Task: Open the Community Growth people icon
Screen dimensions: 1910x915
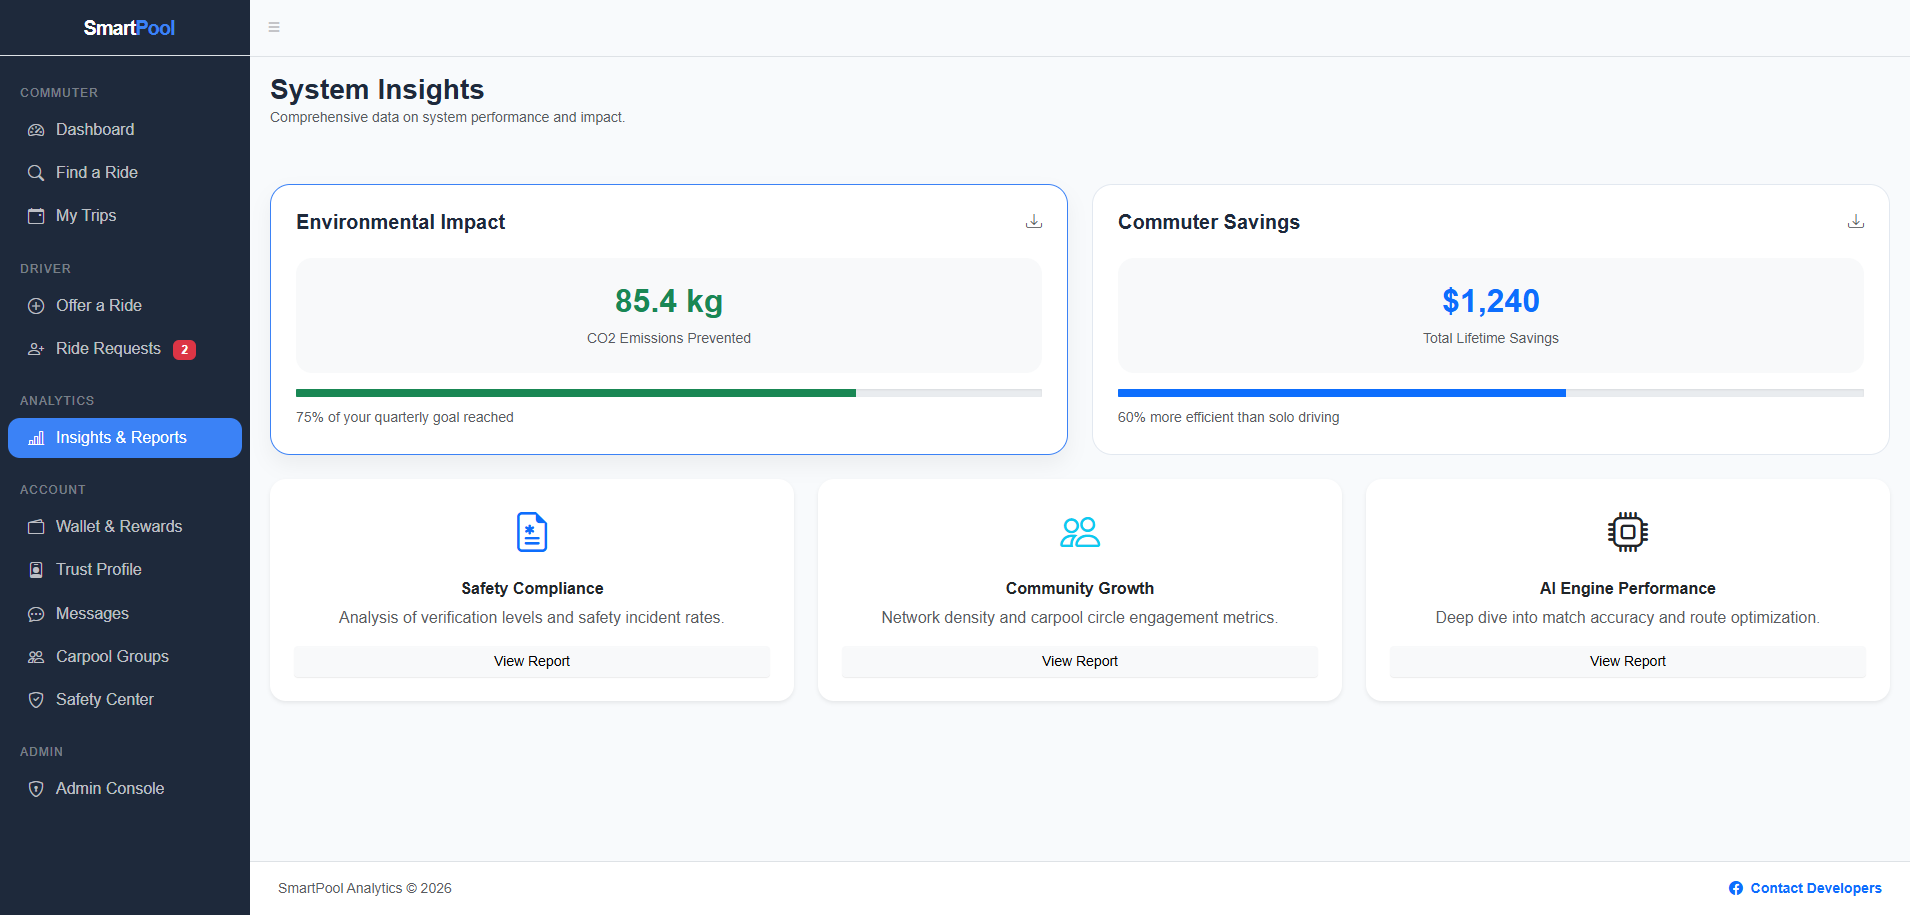Action: [x=1080, y=532]
